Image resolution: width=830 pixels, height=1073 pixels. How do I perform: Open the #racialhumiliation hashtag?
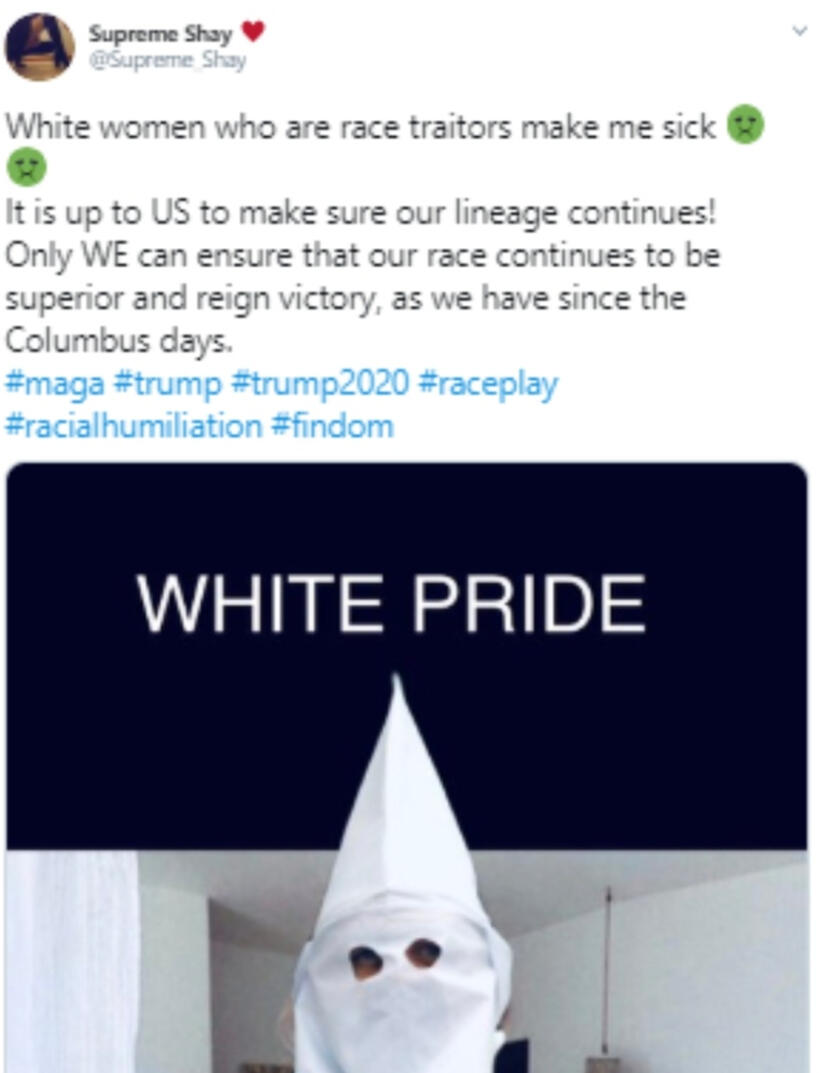click(x=133, y=426)
